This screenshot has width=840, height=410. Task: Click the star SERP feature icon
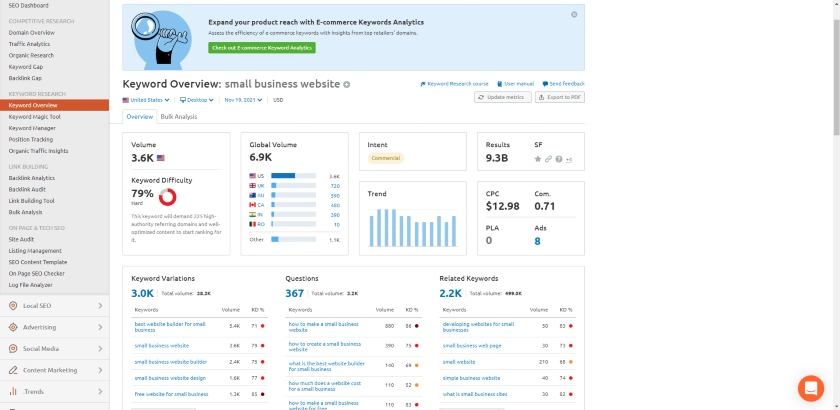tap(538, 159)
